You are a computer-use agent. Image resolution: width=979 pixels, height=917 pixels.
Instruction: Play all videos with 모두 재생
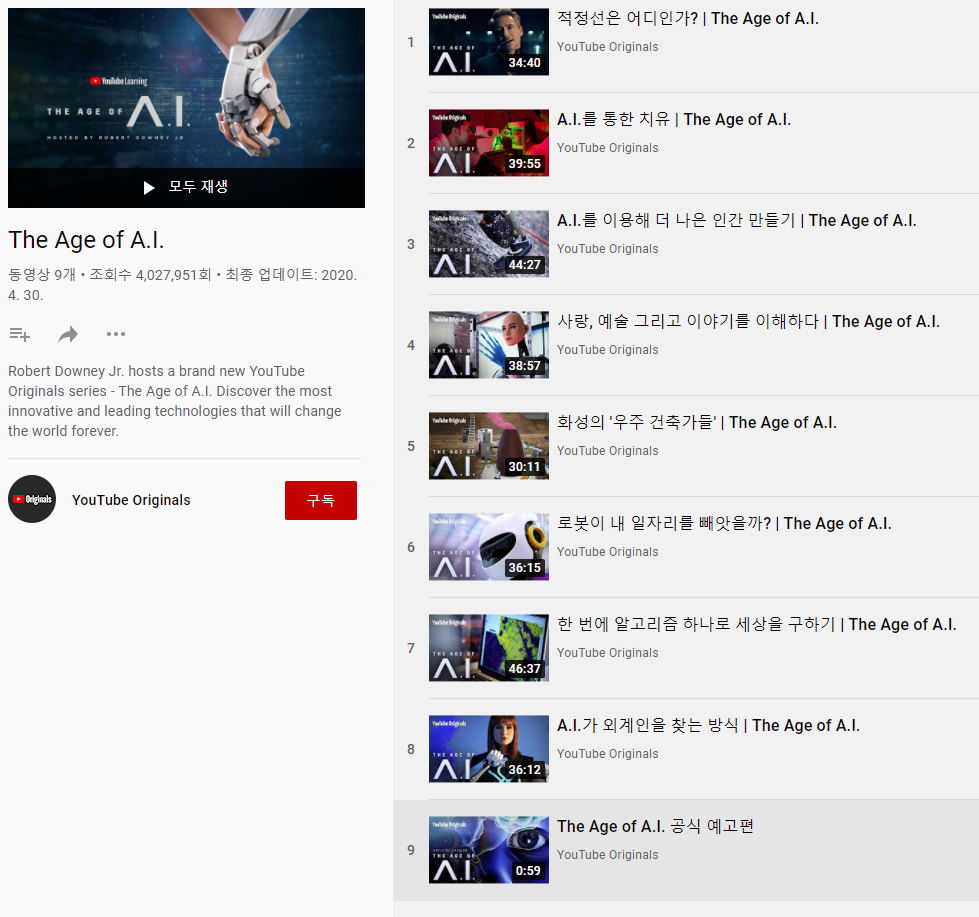coord(186,187)
